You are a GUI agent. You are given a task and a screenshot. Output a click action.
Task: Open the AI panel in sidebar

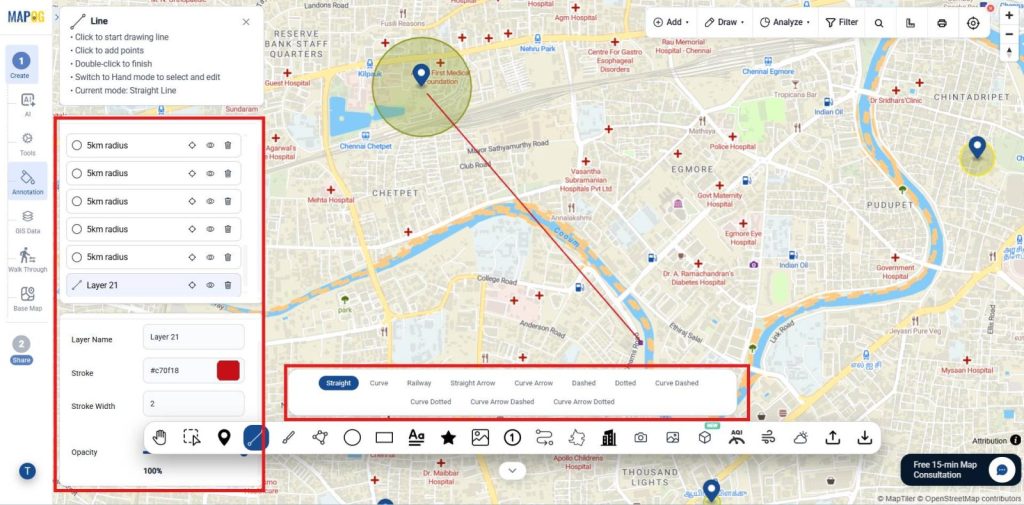[x=27, y=105]
